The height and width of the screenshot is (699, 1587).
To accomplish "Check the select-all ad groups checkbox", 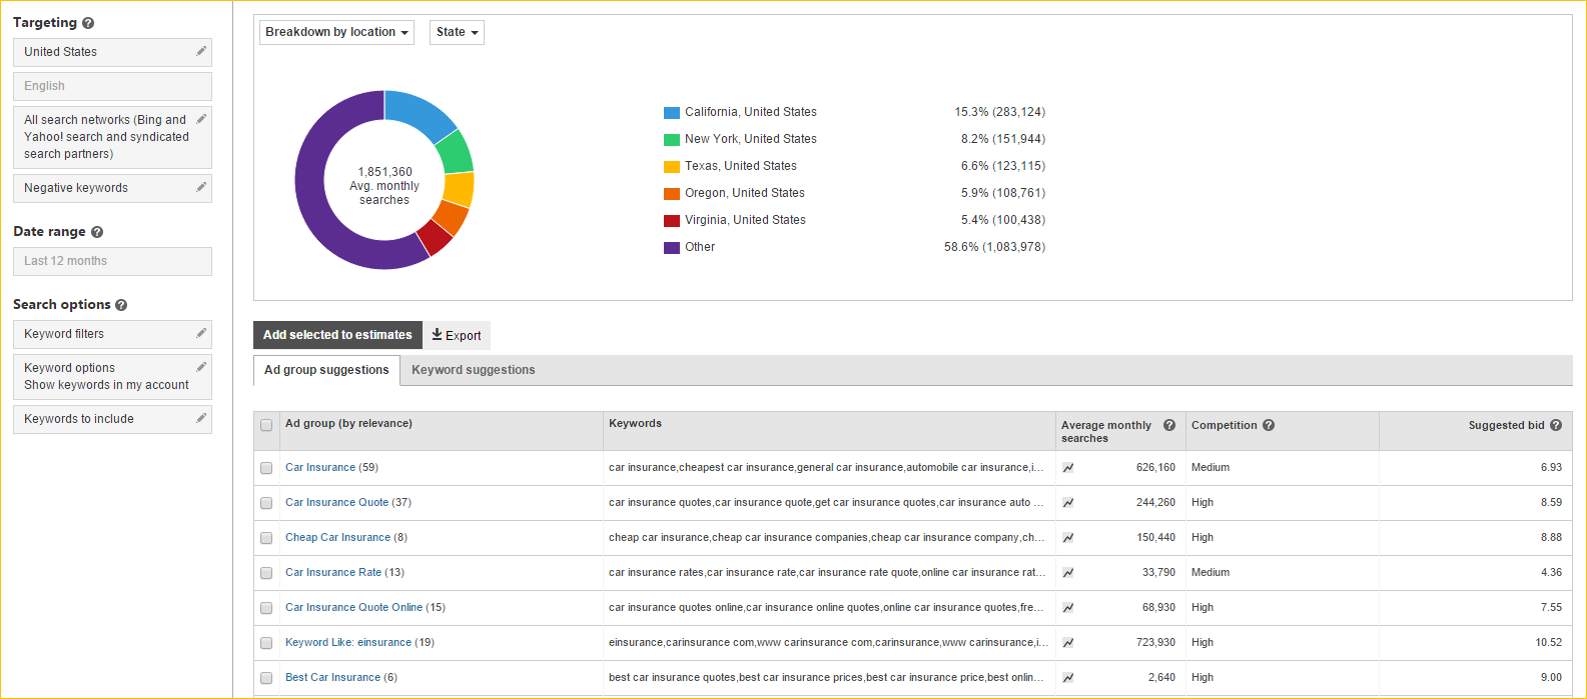I will (266, 425).
